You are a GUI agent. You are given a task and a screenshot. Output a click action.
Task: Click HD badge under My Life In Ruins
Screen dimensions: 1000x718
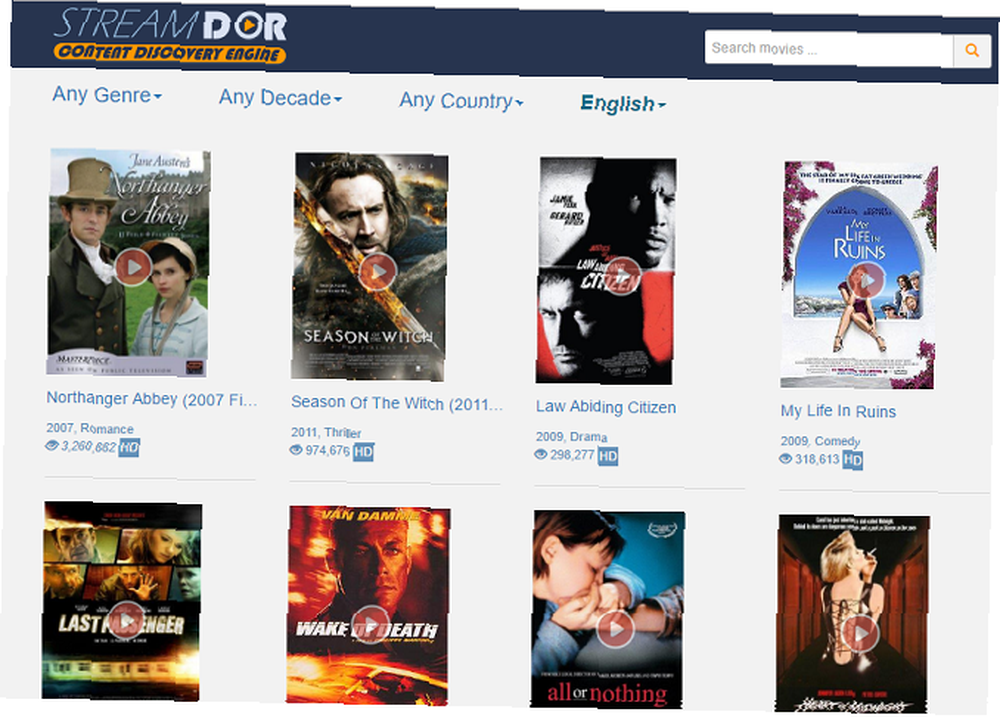coord(853,460)
